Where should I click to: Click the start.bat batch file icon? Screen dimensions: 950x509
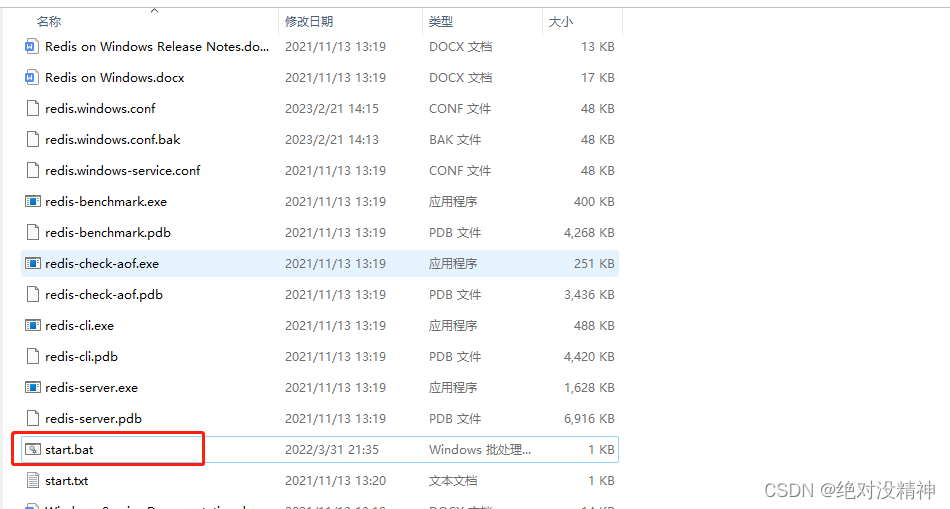click(33, 450)
